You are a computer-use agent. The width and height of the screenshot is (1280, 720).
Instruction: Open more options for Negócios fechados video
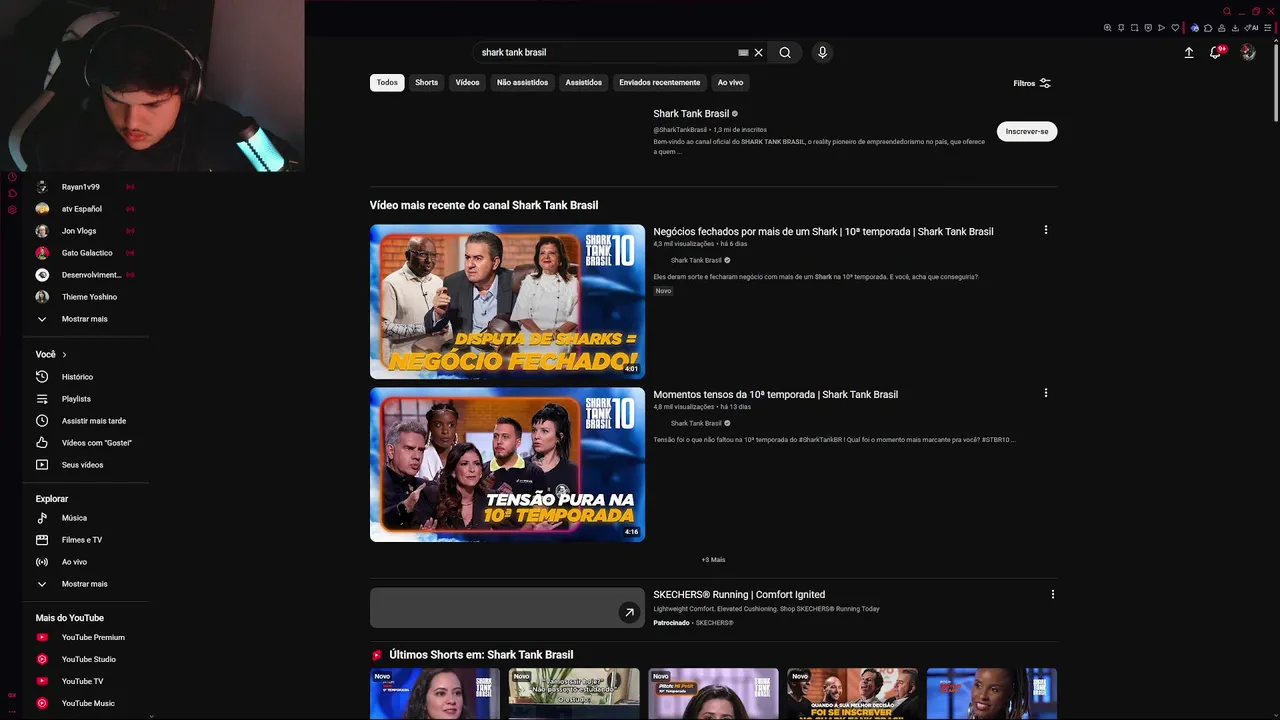point(1046,230)
